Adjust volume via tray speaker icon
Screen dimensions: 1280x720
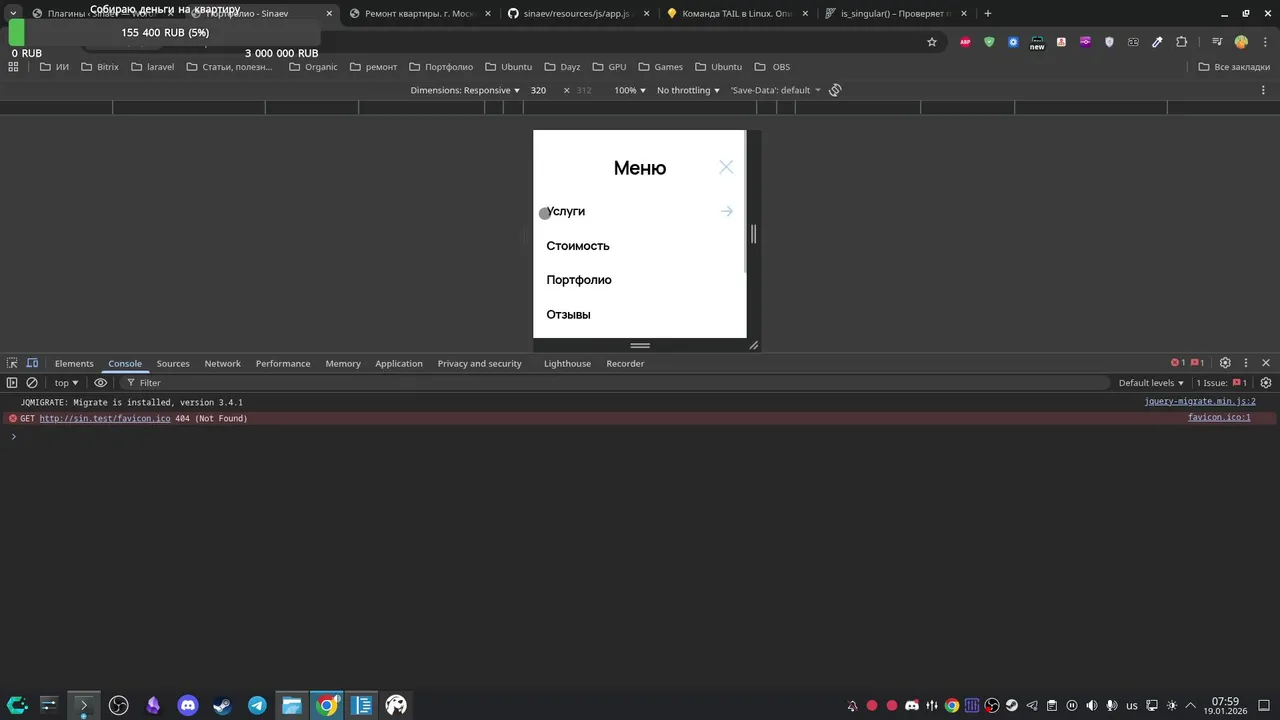pyautogui.click(x=1091, y=705)
